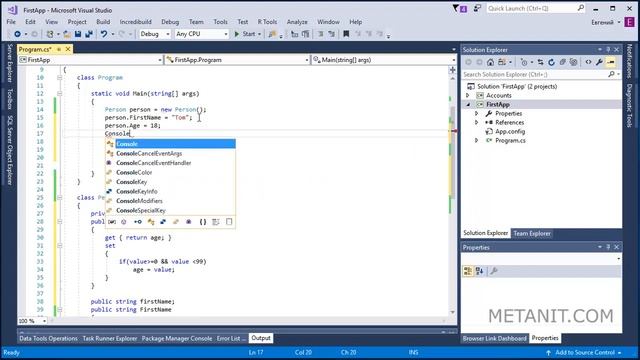
Task: Open the Debug configuration dropdown
Action: point(155,34)
